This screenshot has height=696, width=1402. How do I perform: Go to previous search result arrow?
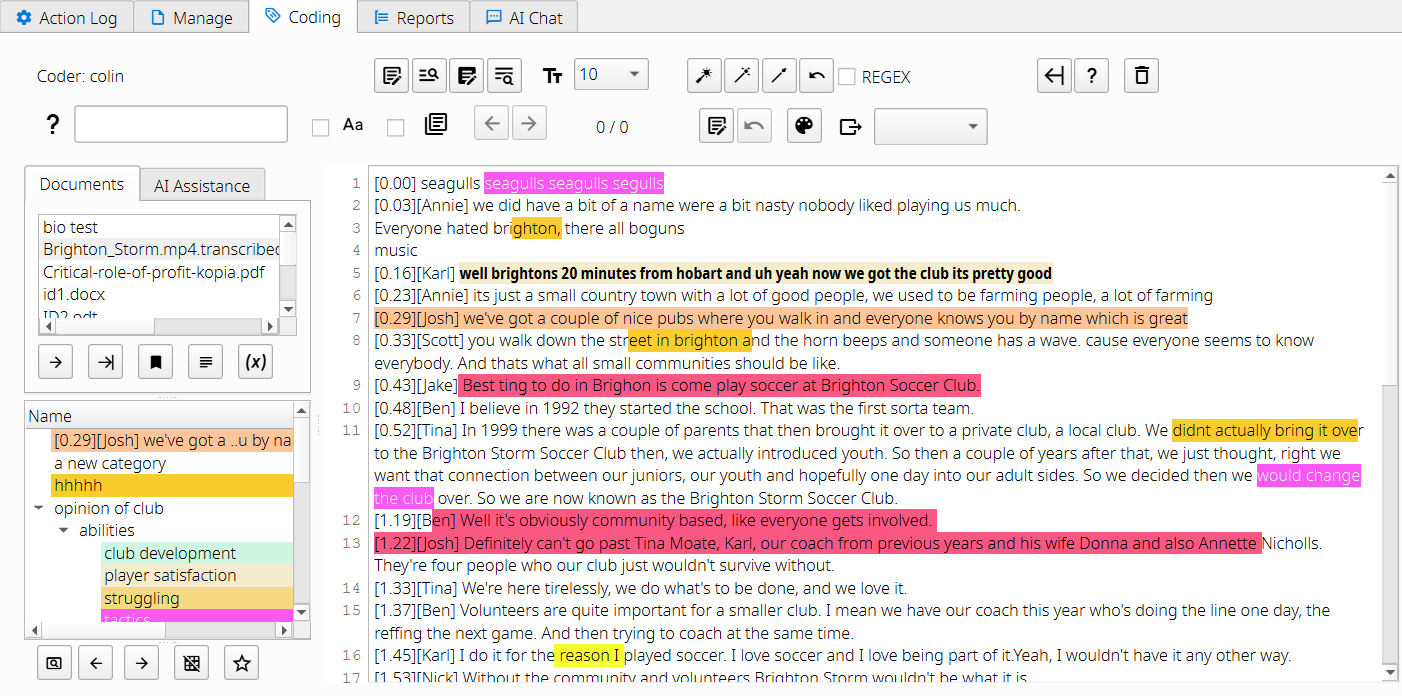[491, 125]
